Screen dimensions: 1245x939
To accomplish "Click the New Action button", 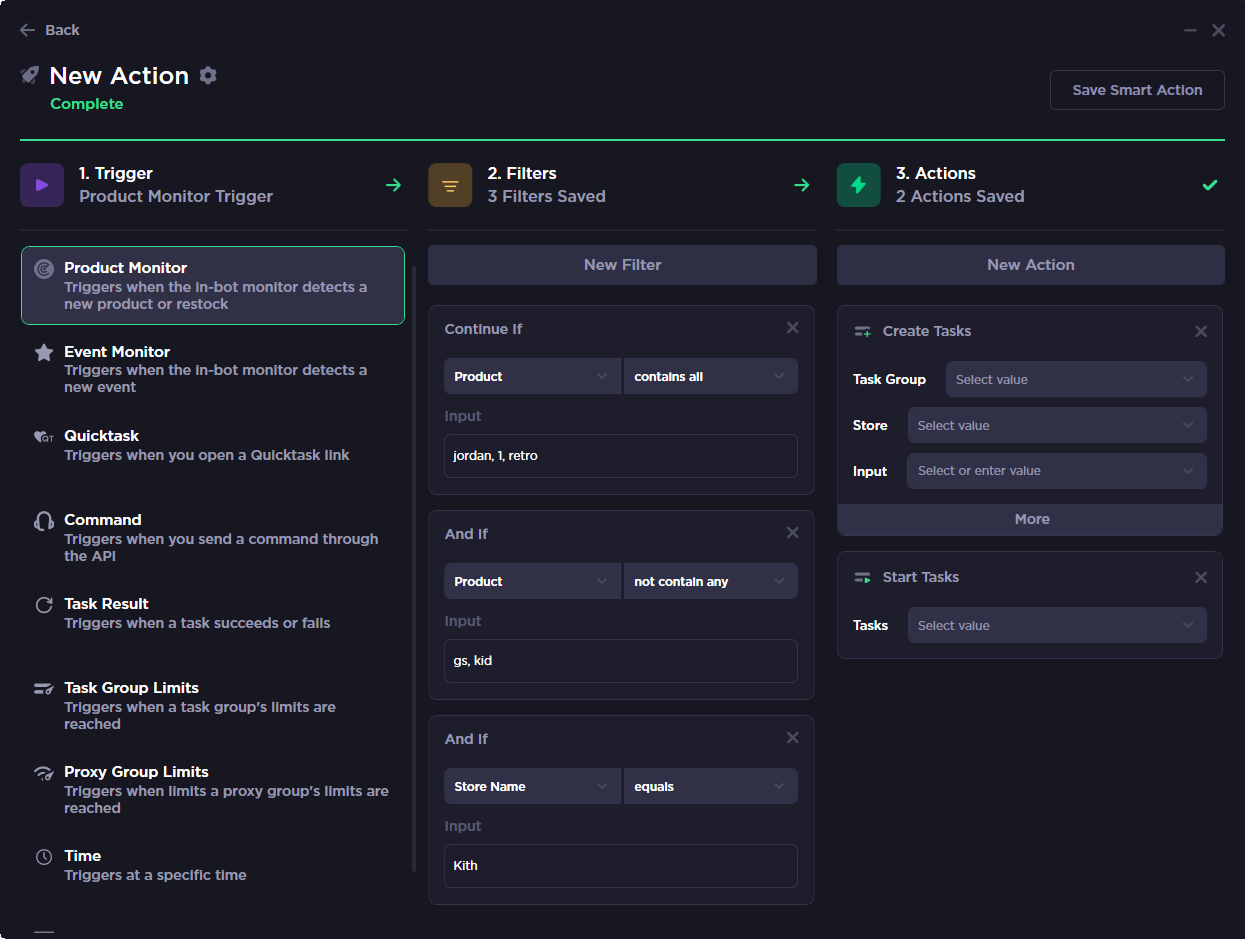I will [1030, 265].
